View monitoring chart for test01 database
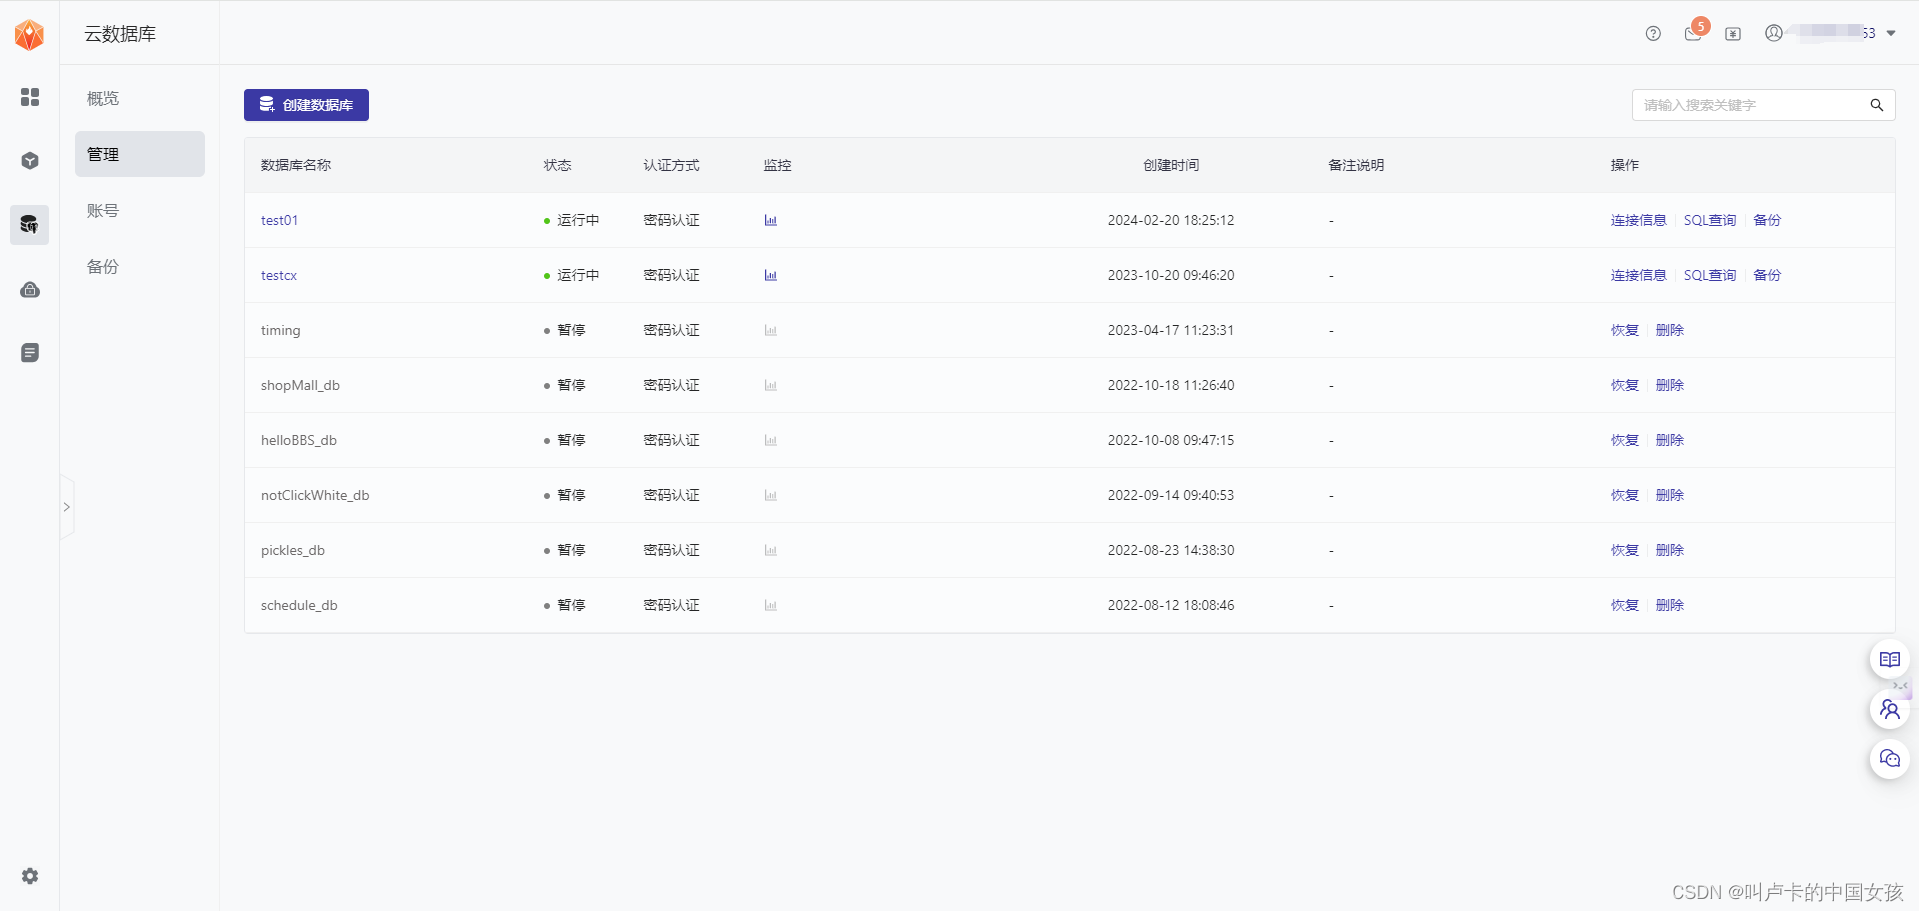The image size is (1919, 911). (x=770, y=220)
